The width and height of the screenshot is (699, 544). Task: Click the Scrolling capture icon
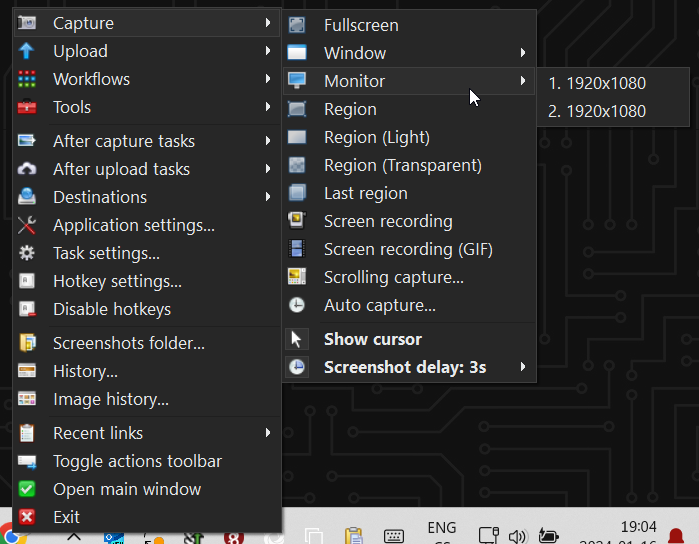(297, 277)
